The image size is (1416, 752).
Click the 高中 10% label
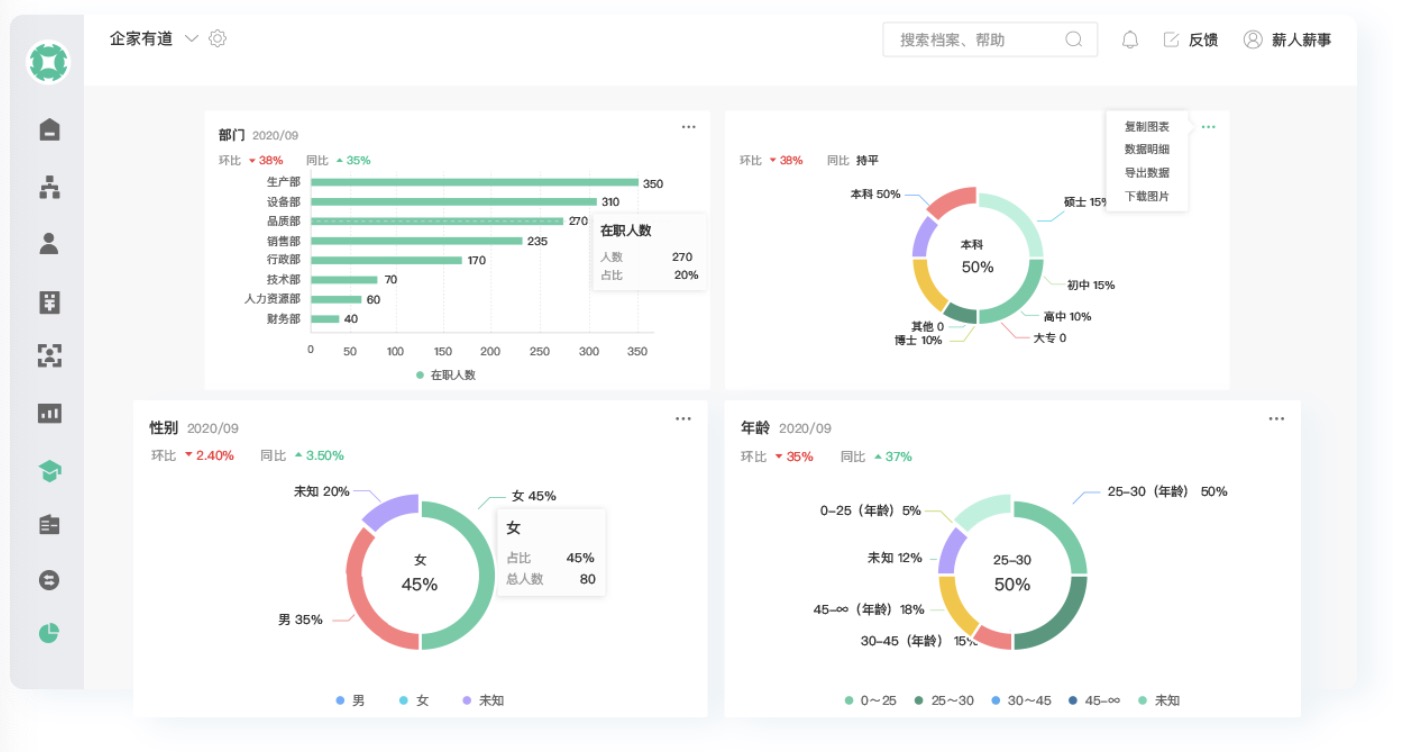coord(1067,316)
